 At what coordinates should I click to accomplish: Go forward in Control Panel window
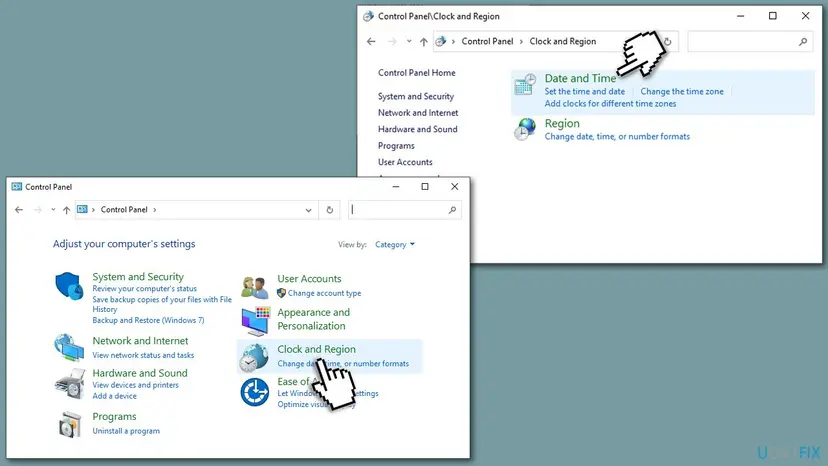pos(37,210)
